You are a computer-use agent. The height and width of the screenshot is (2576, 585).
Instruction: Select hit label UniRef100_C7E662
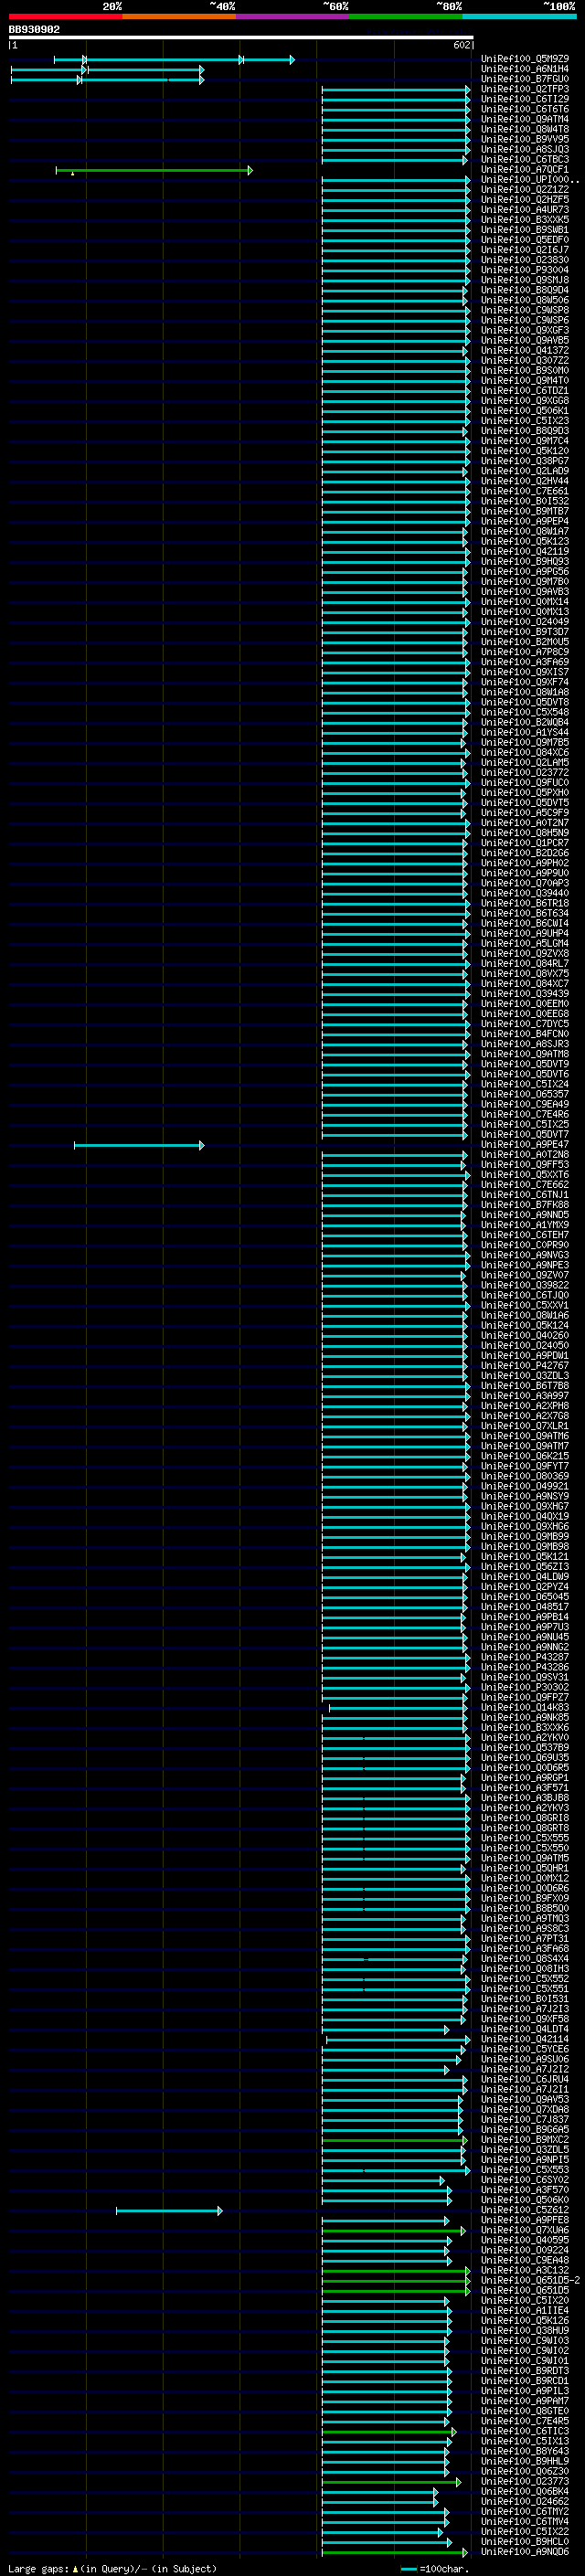[x=525, y=1185]
